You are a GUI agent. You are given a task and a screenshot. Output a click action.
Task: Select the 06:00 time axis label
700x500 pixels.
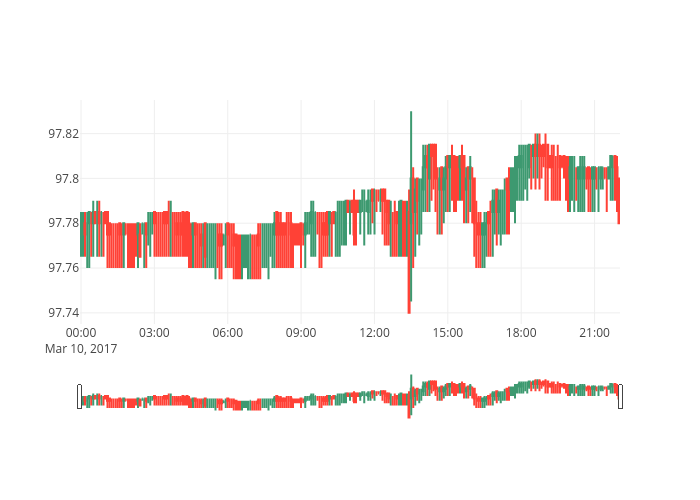[228, 332]
